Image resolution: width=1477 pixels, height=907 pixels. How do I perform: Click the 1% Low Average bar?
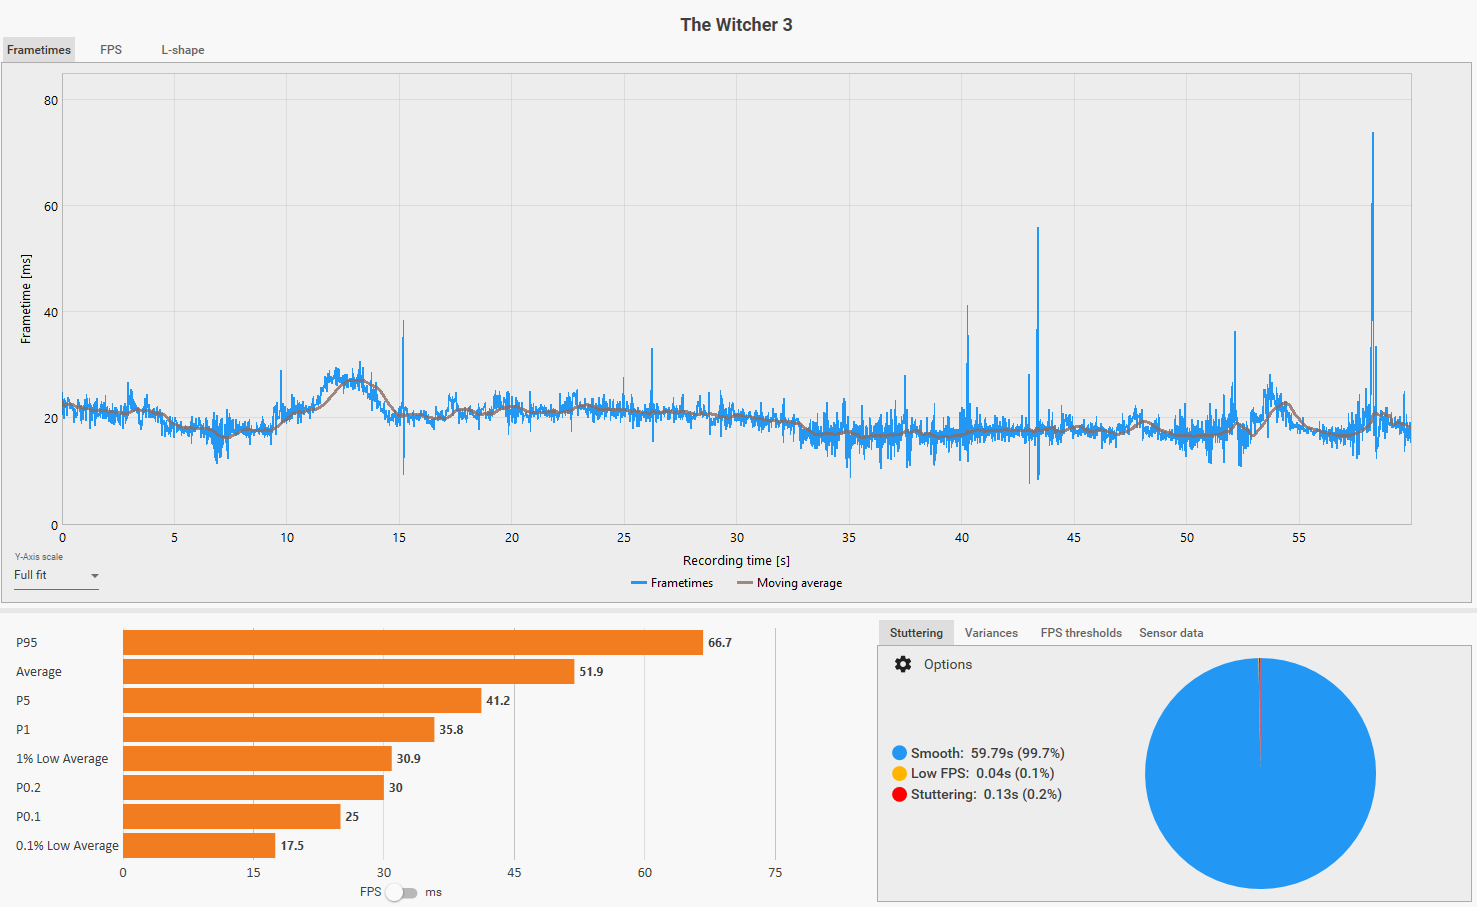click(257, 759)
